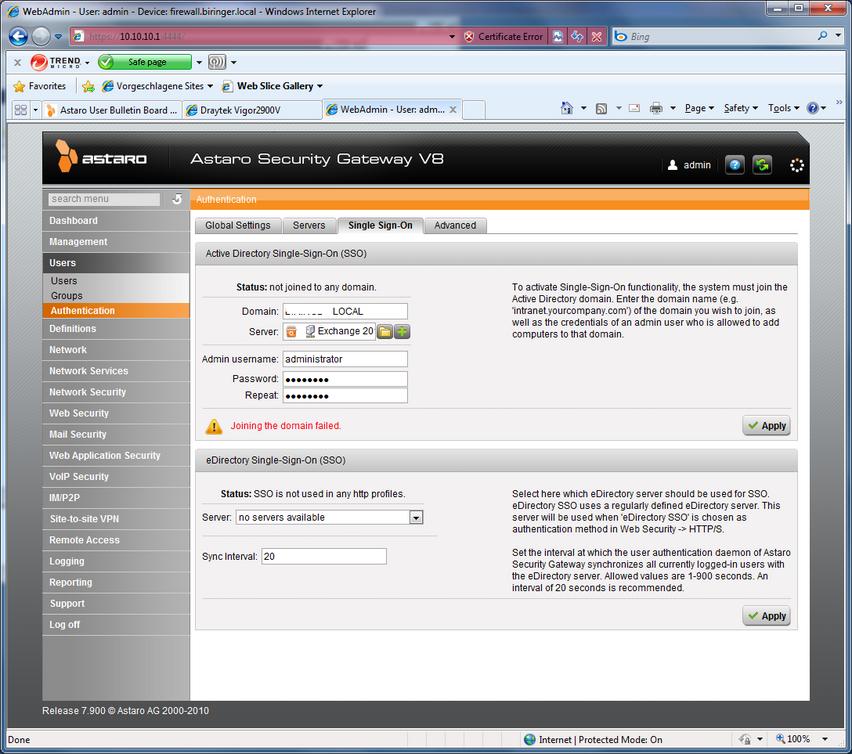The height and width of the screenshot is (754, 852).
Task: Click the green Safe page rating button
Action: pos(145,62)
